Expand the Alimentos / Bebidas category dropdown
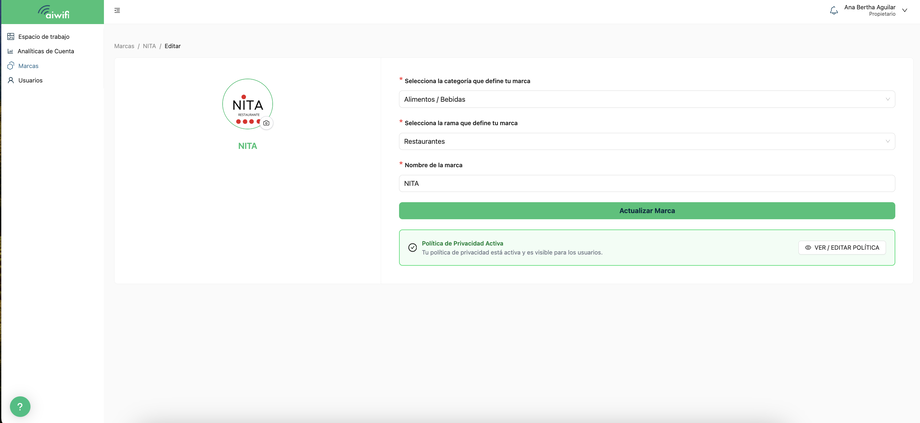Viewport: 920px width, 423px height. [x=647, y=99]
